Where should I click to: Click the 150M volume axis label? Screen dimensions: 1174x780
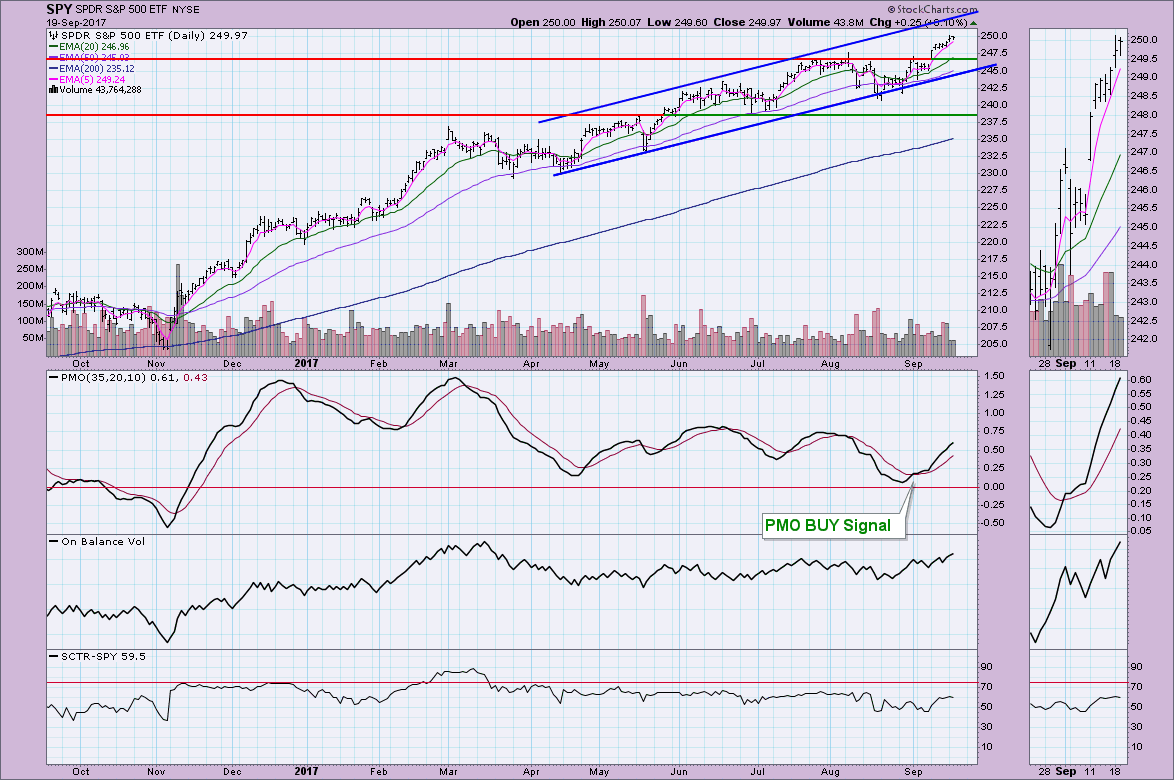tap(30, 303)
